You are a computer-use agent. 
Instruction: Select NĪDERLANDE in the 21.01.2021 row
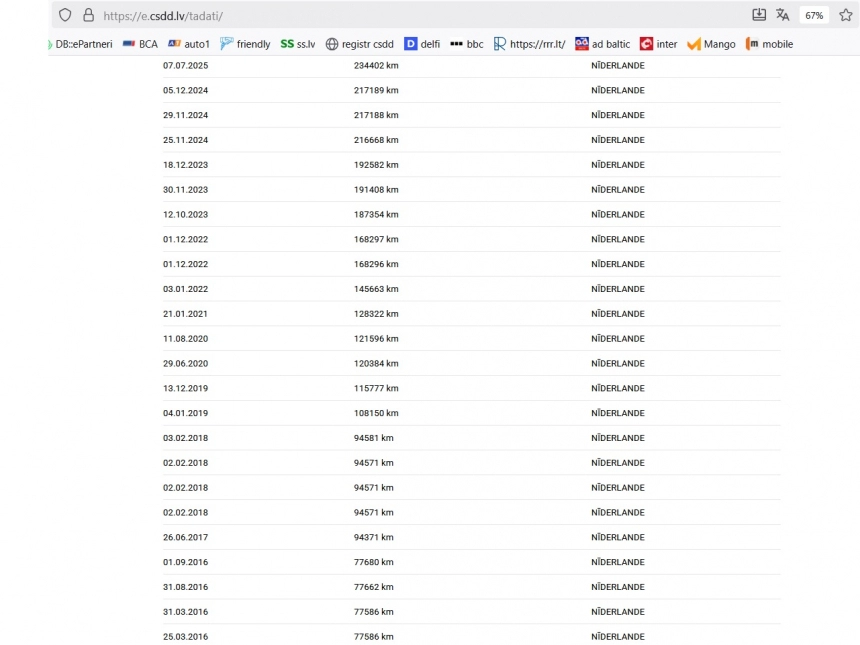pos(618,314)
